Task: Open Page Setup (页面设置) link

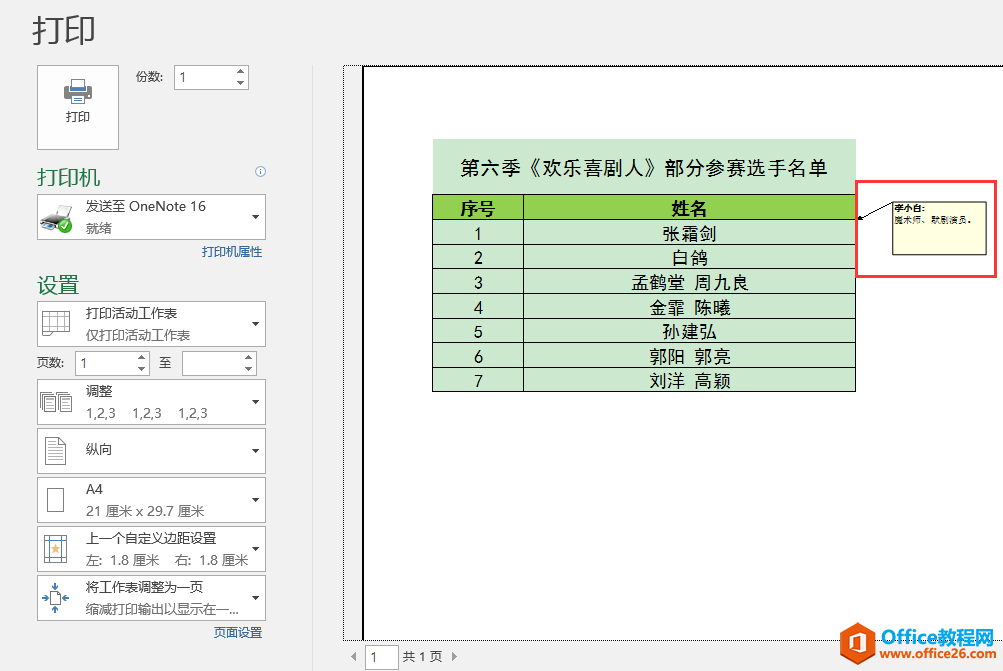Action: tap(237, 633)
